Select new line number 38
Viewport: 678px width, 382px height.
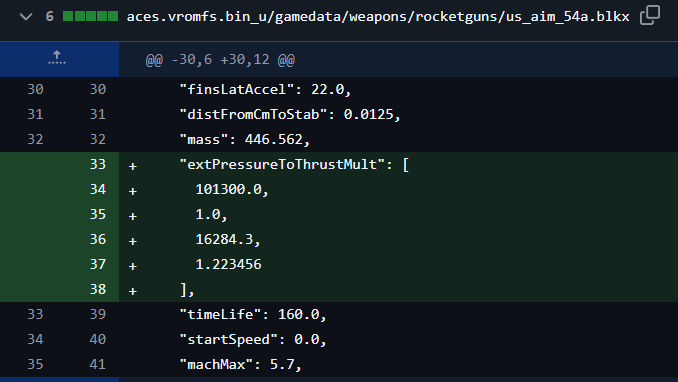click(98, 289)
